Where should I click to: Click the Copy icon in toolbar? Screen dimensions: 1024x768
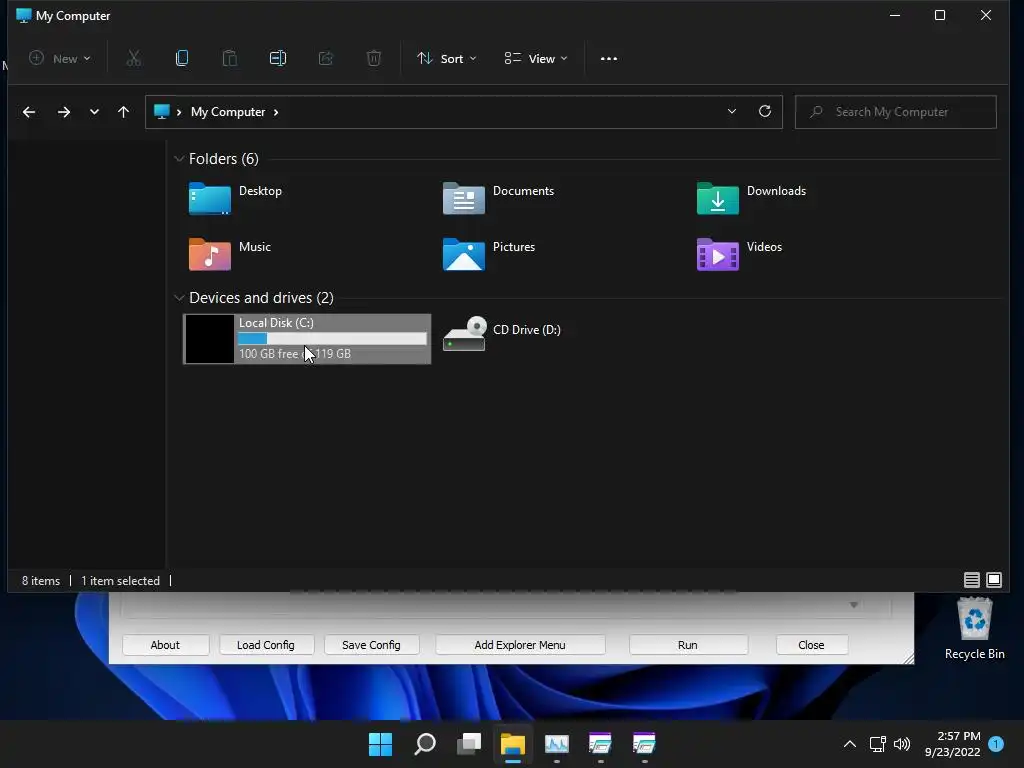(x=182, y=58)
